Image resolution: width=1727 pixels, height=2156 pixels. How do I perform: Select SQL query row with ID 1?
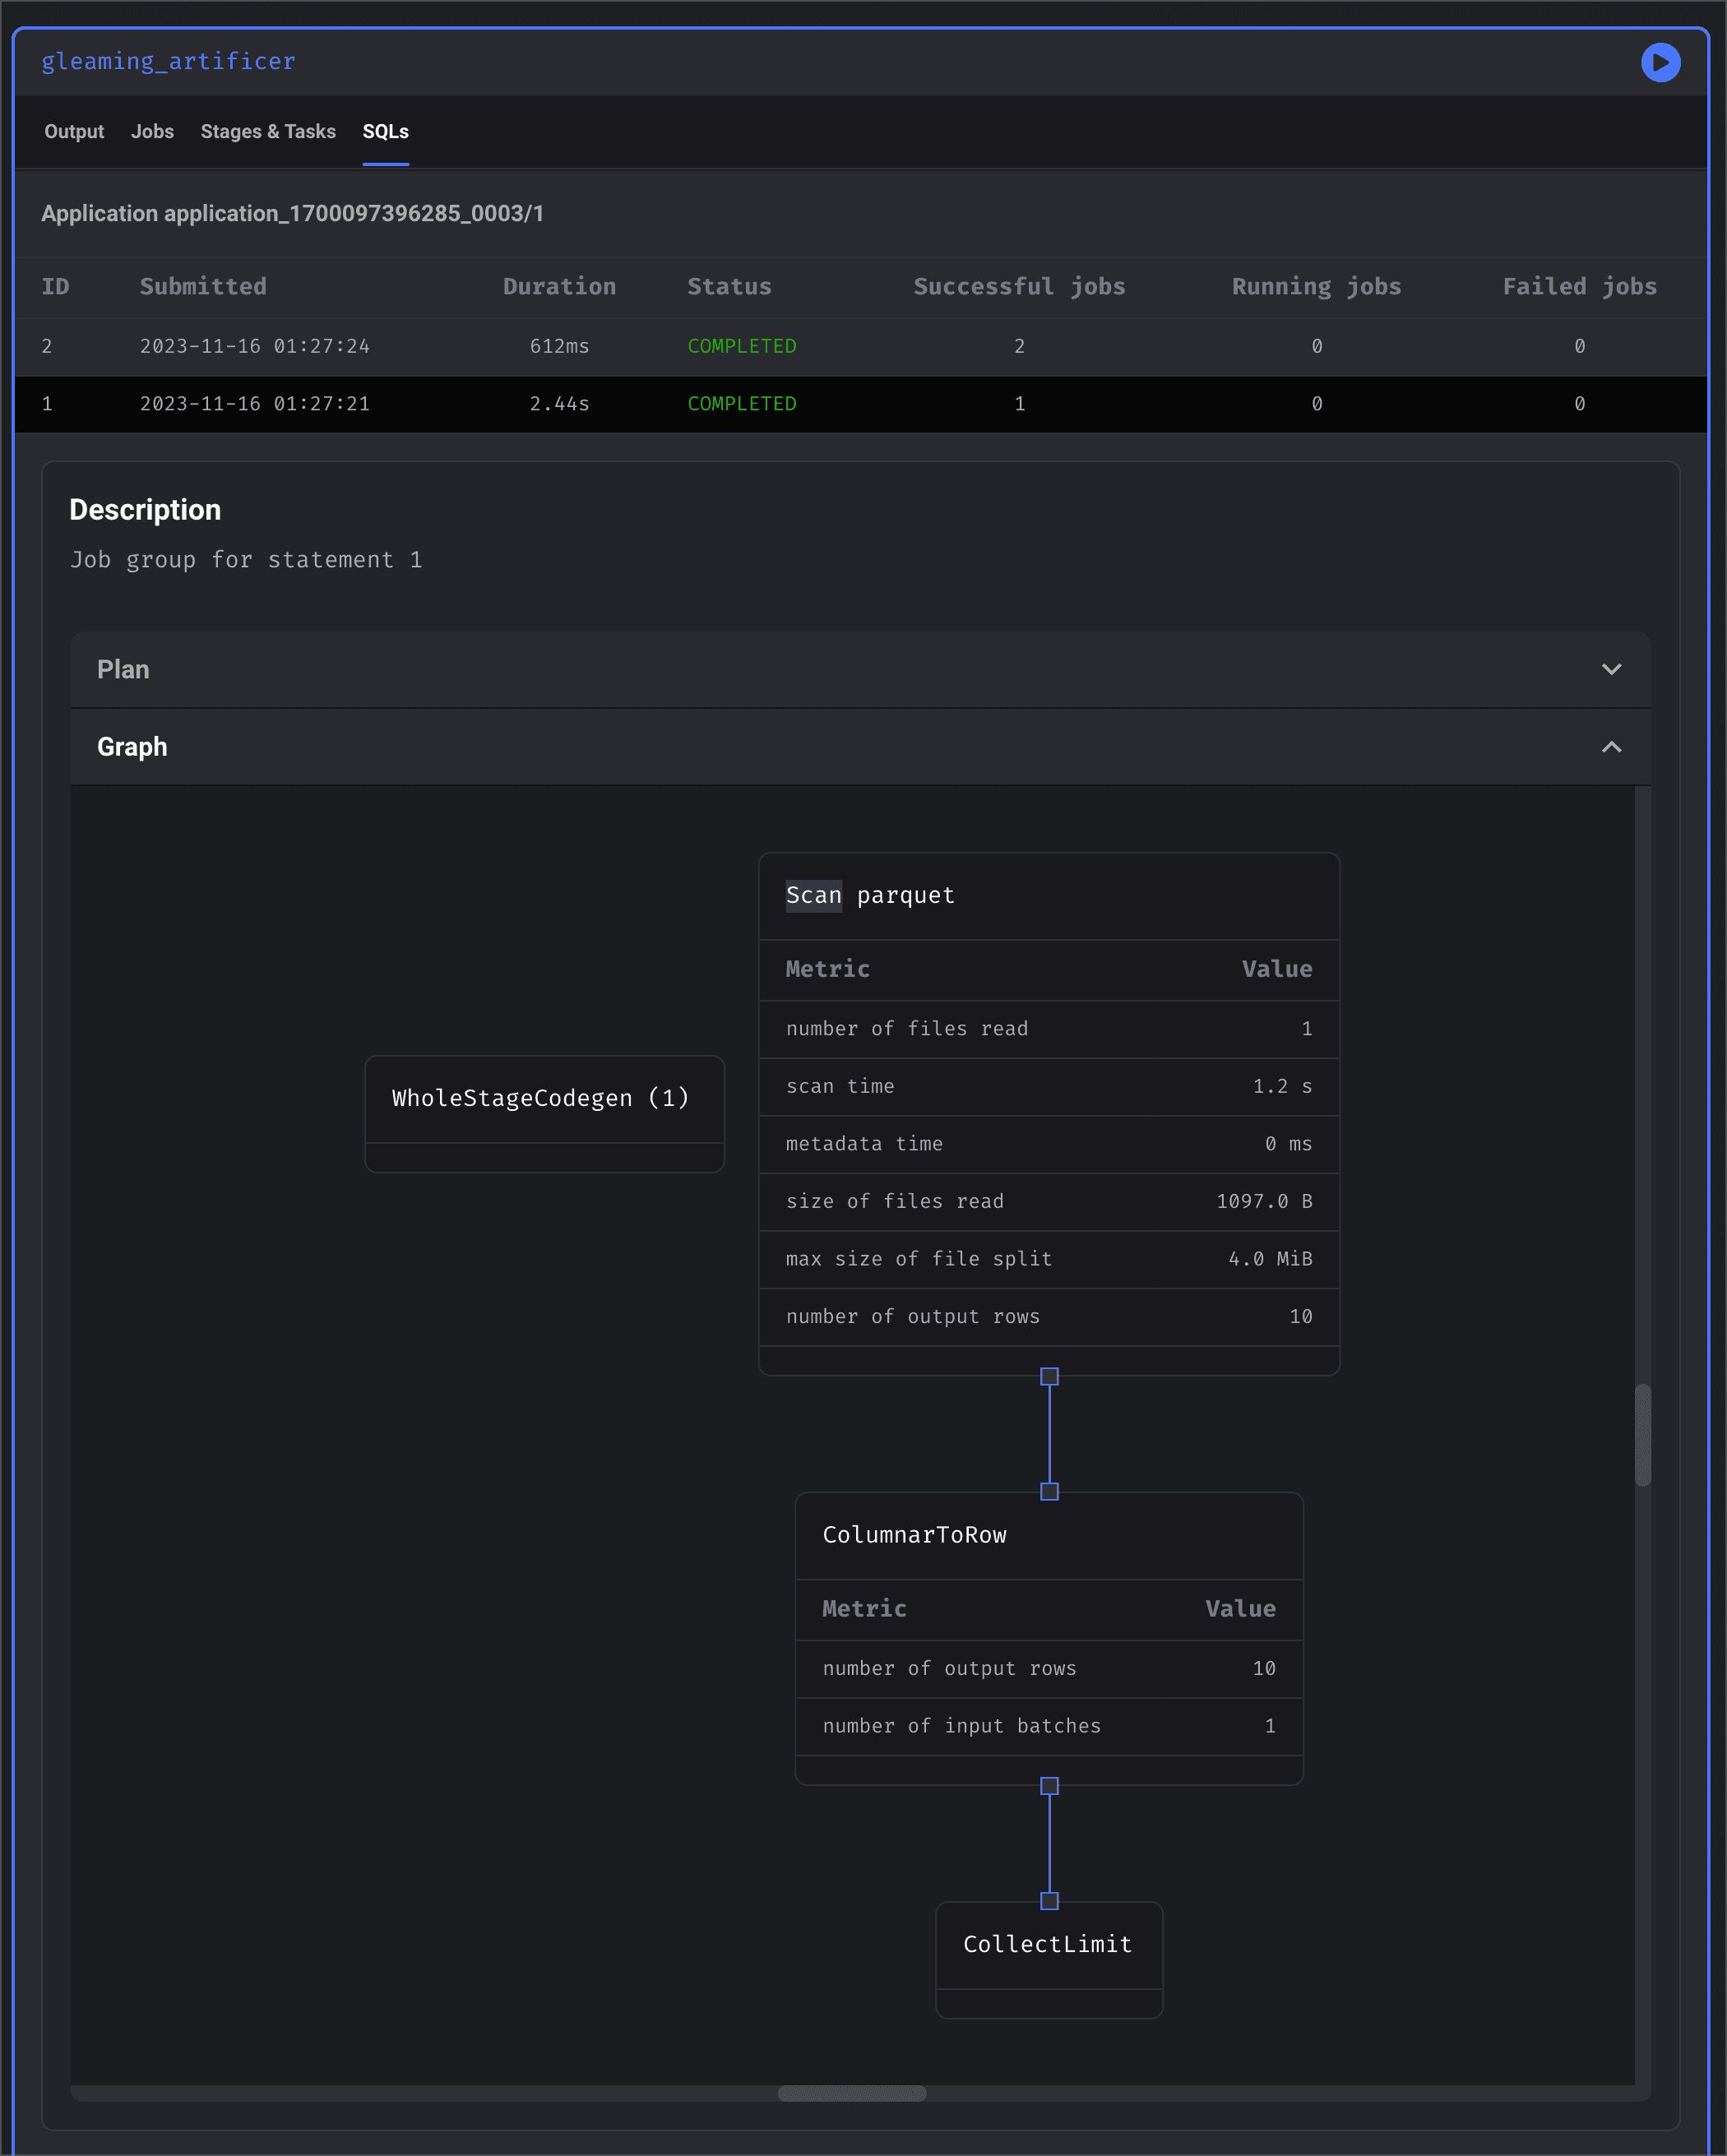(x=860, y=404)
